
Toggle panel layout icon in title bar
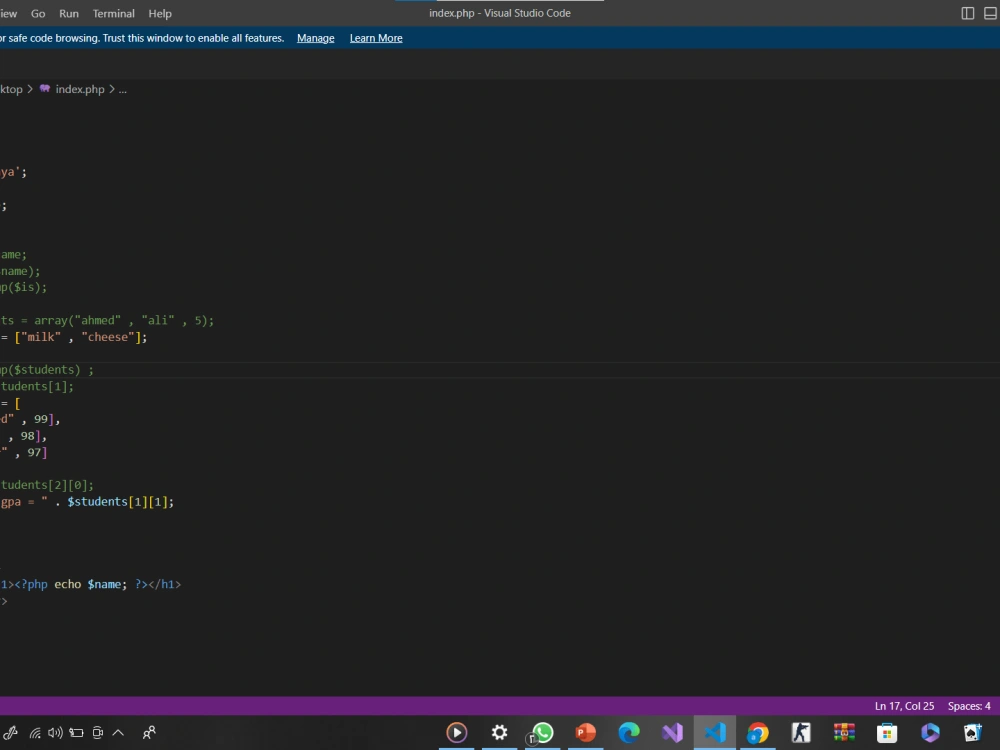[x=990, y=13]
